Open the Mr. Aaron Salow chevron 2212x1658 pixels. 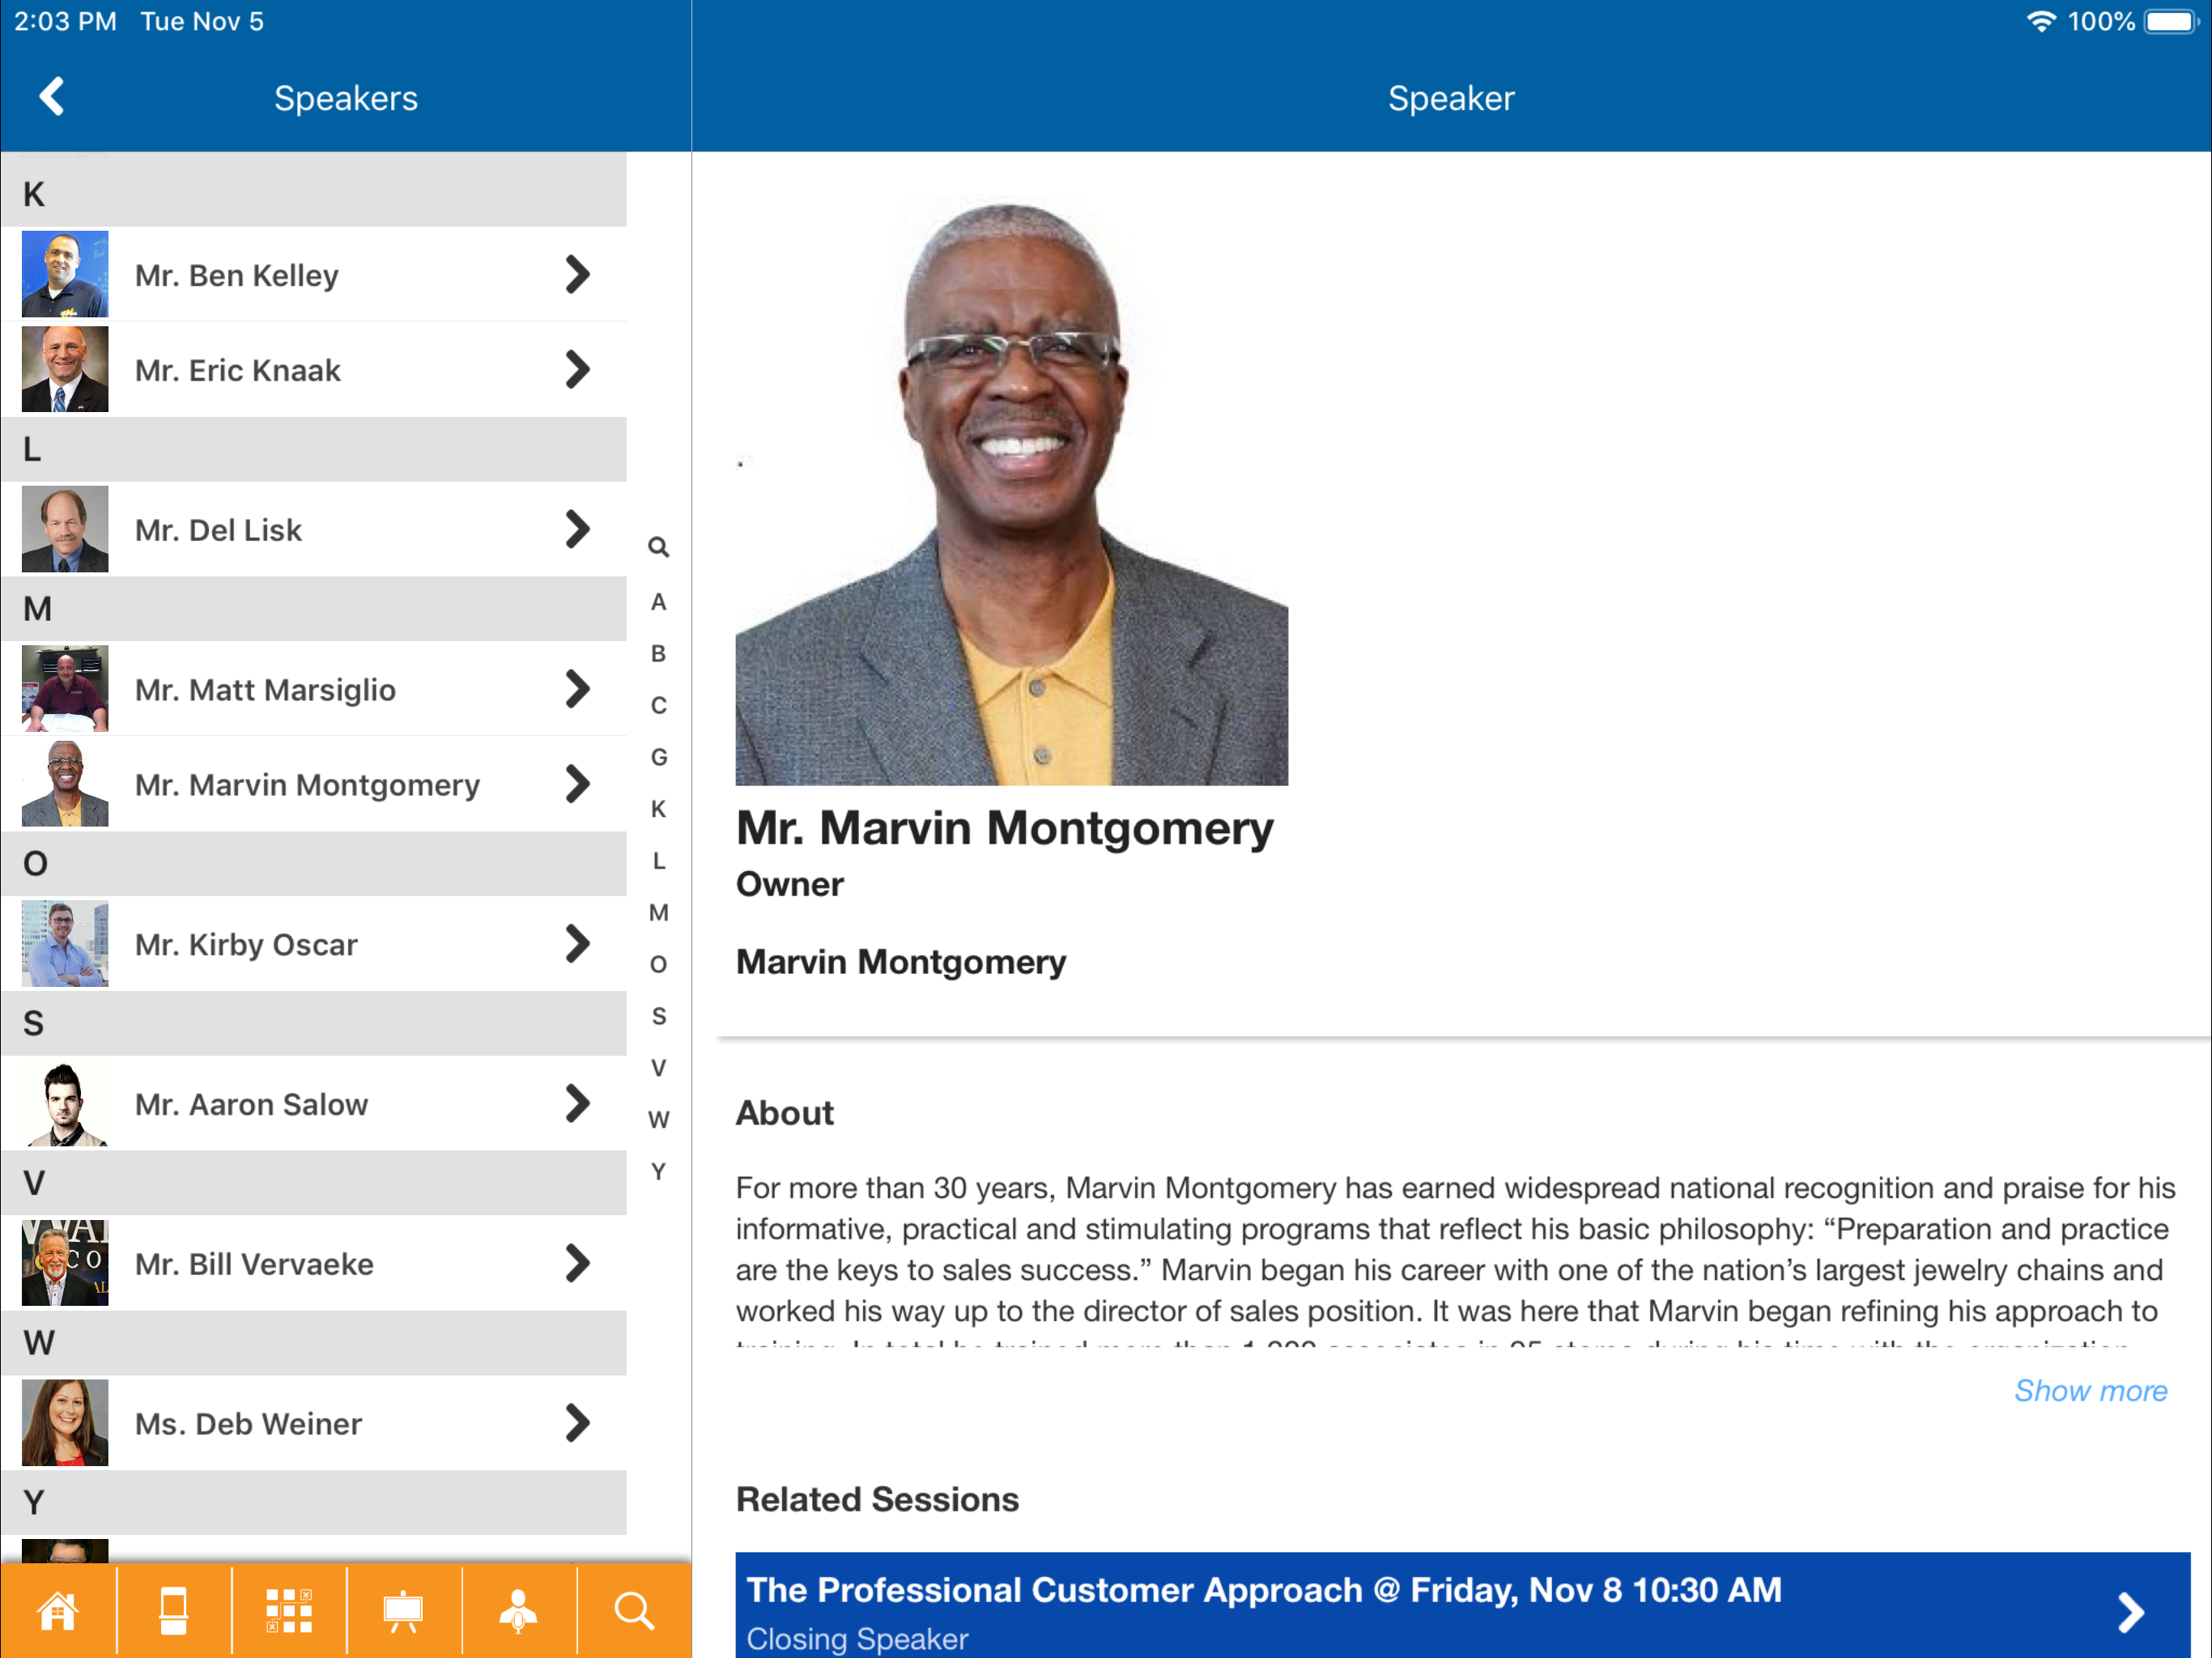(577, 1103)
